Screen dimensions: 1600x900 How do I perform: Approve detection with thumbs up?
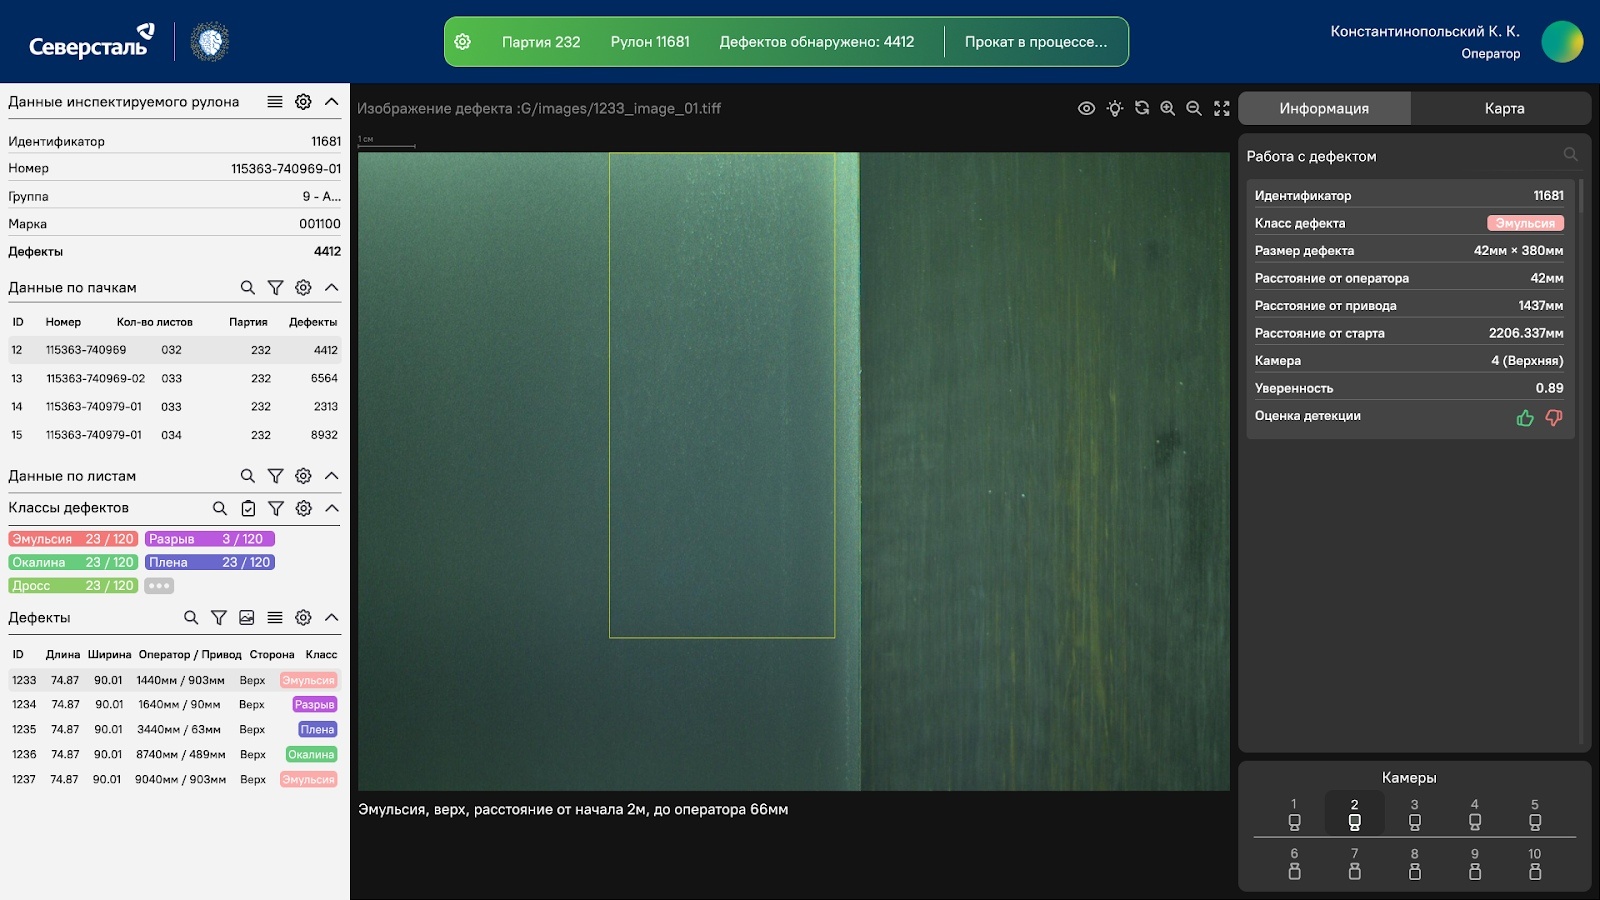pyautogui.click(x=1525, y=418)
